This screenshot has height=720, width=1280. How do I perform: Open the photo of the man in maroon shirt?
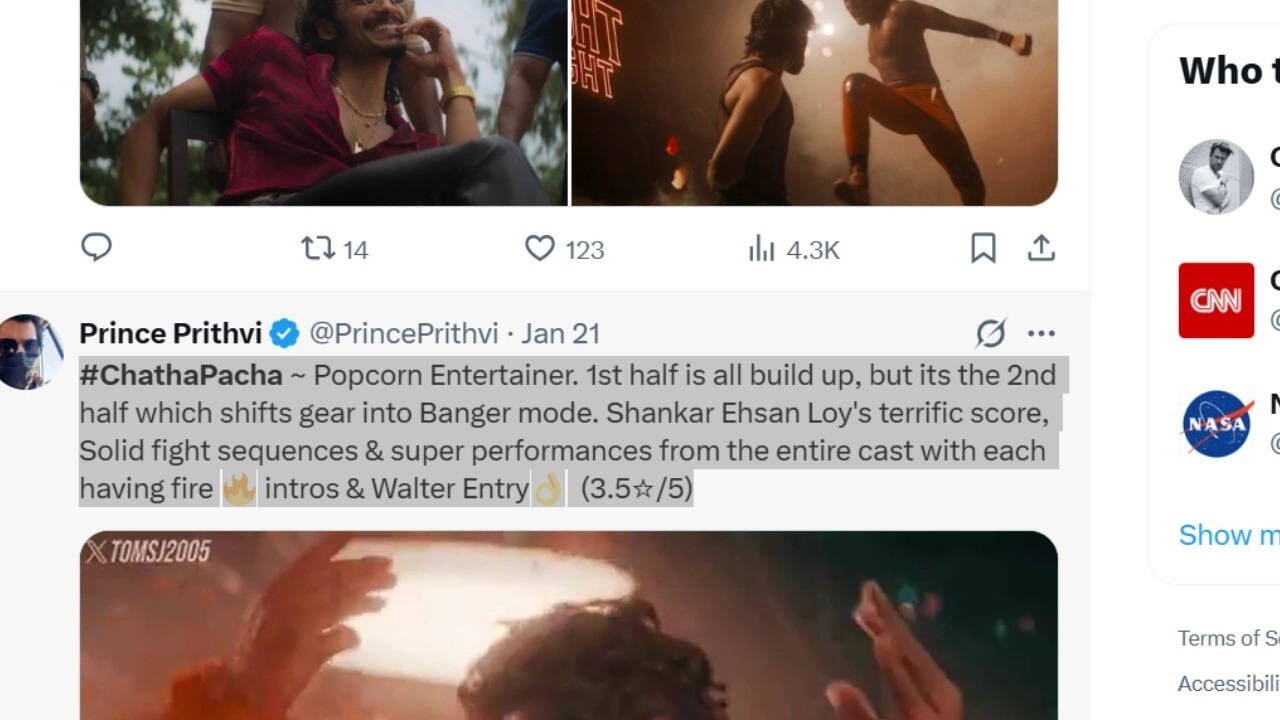323,100
